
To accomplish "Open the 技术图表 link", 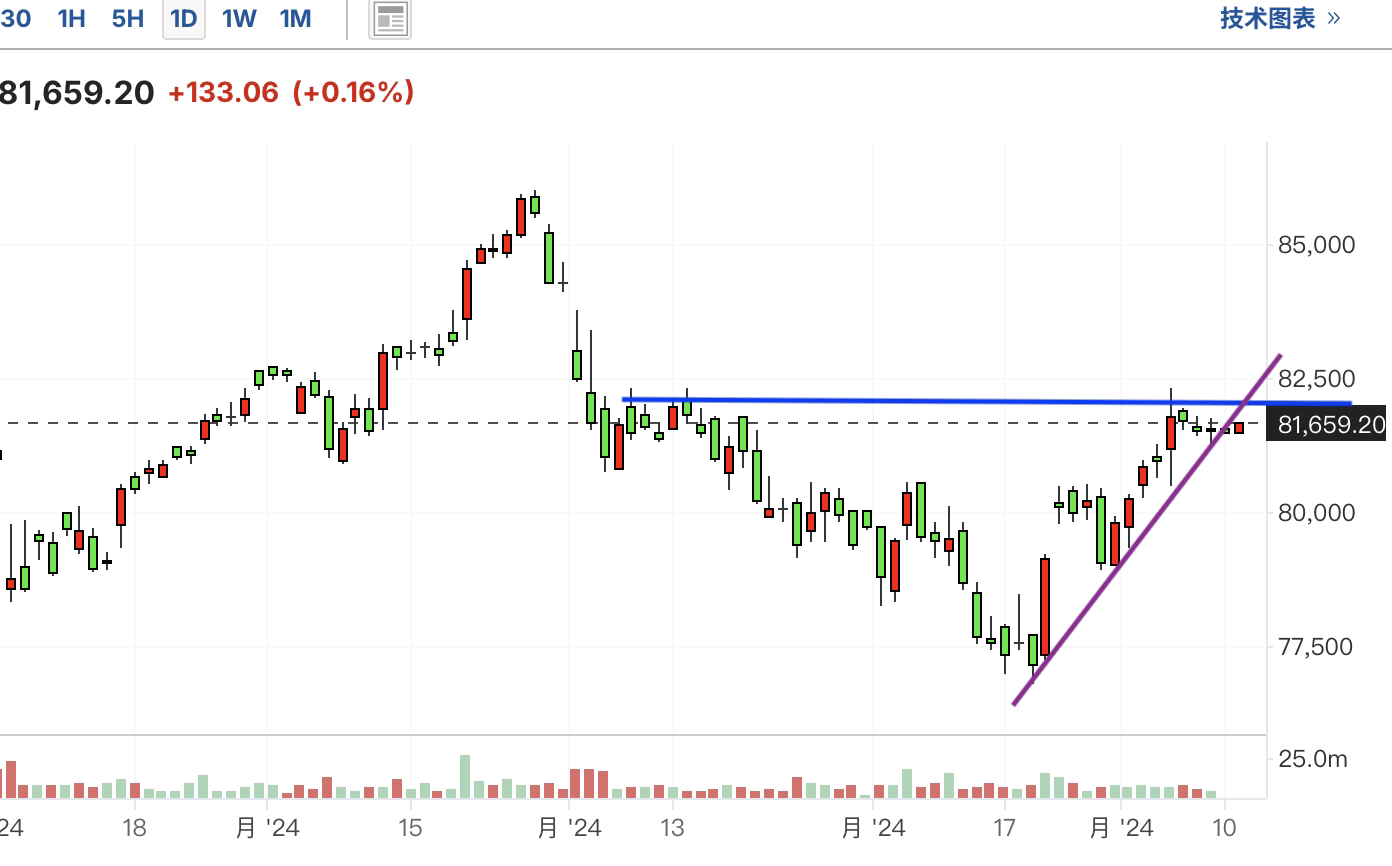I will point(1280,18).
